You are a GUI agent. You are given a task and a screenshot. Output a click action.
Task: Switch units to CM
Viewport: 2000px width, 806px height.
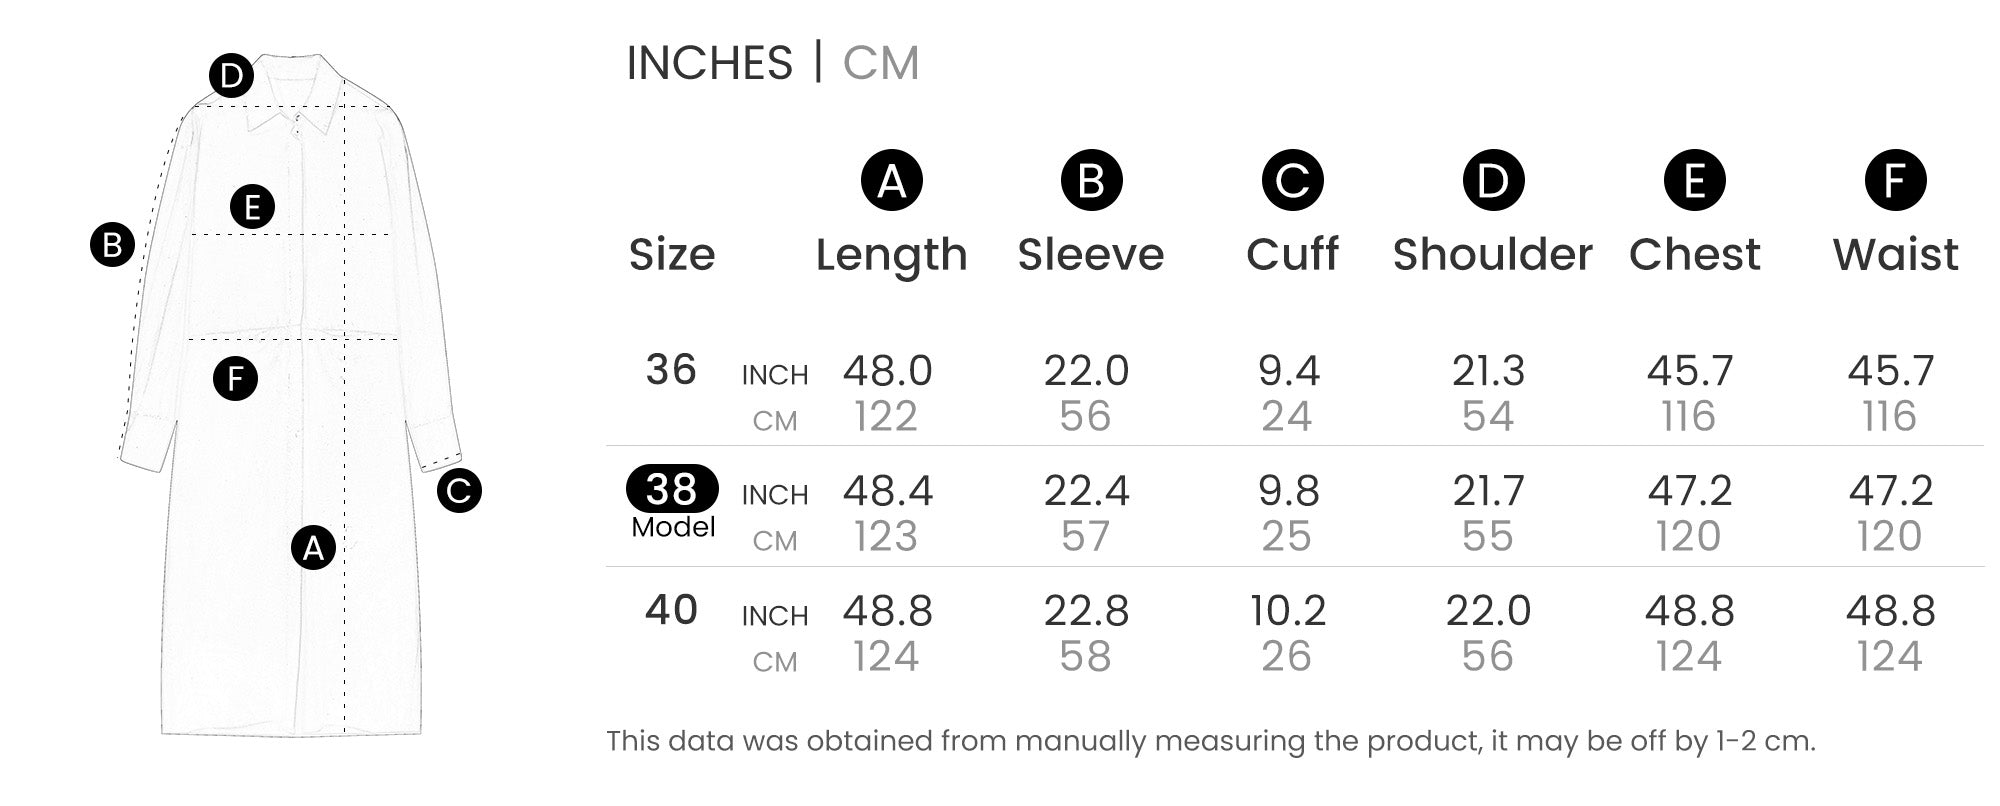880,63
